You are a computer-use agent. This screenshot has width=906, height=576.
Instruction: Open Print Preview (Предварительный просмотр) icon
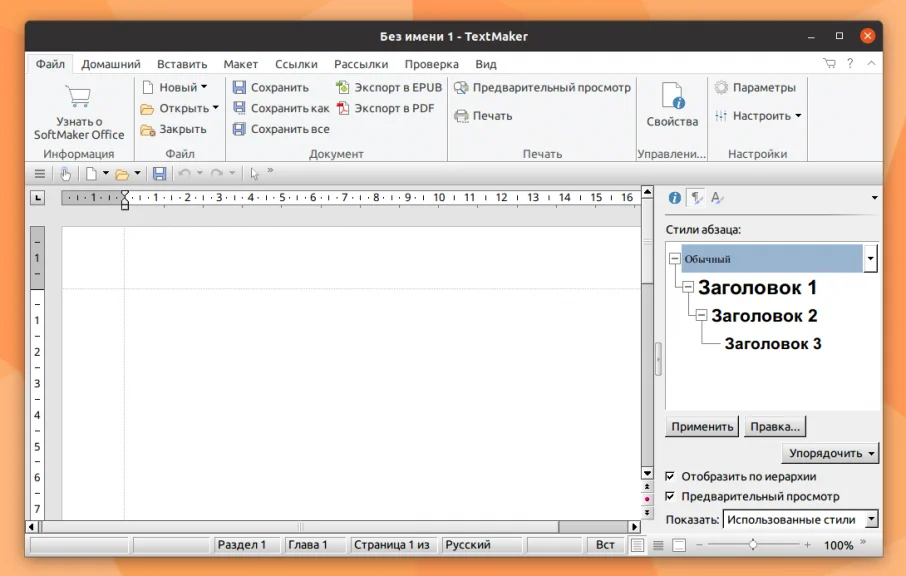pos(461,87)
